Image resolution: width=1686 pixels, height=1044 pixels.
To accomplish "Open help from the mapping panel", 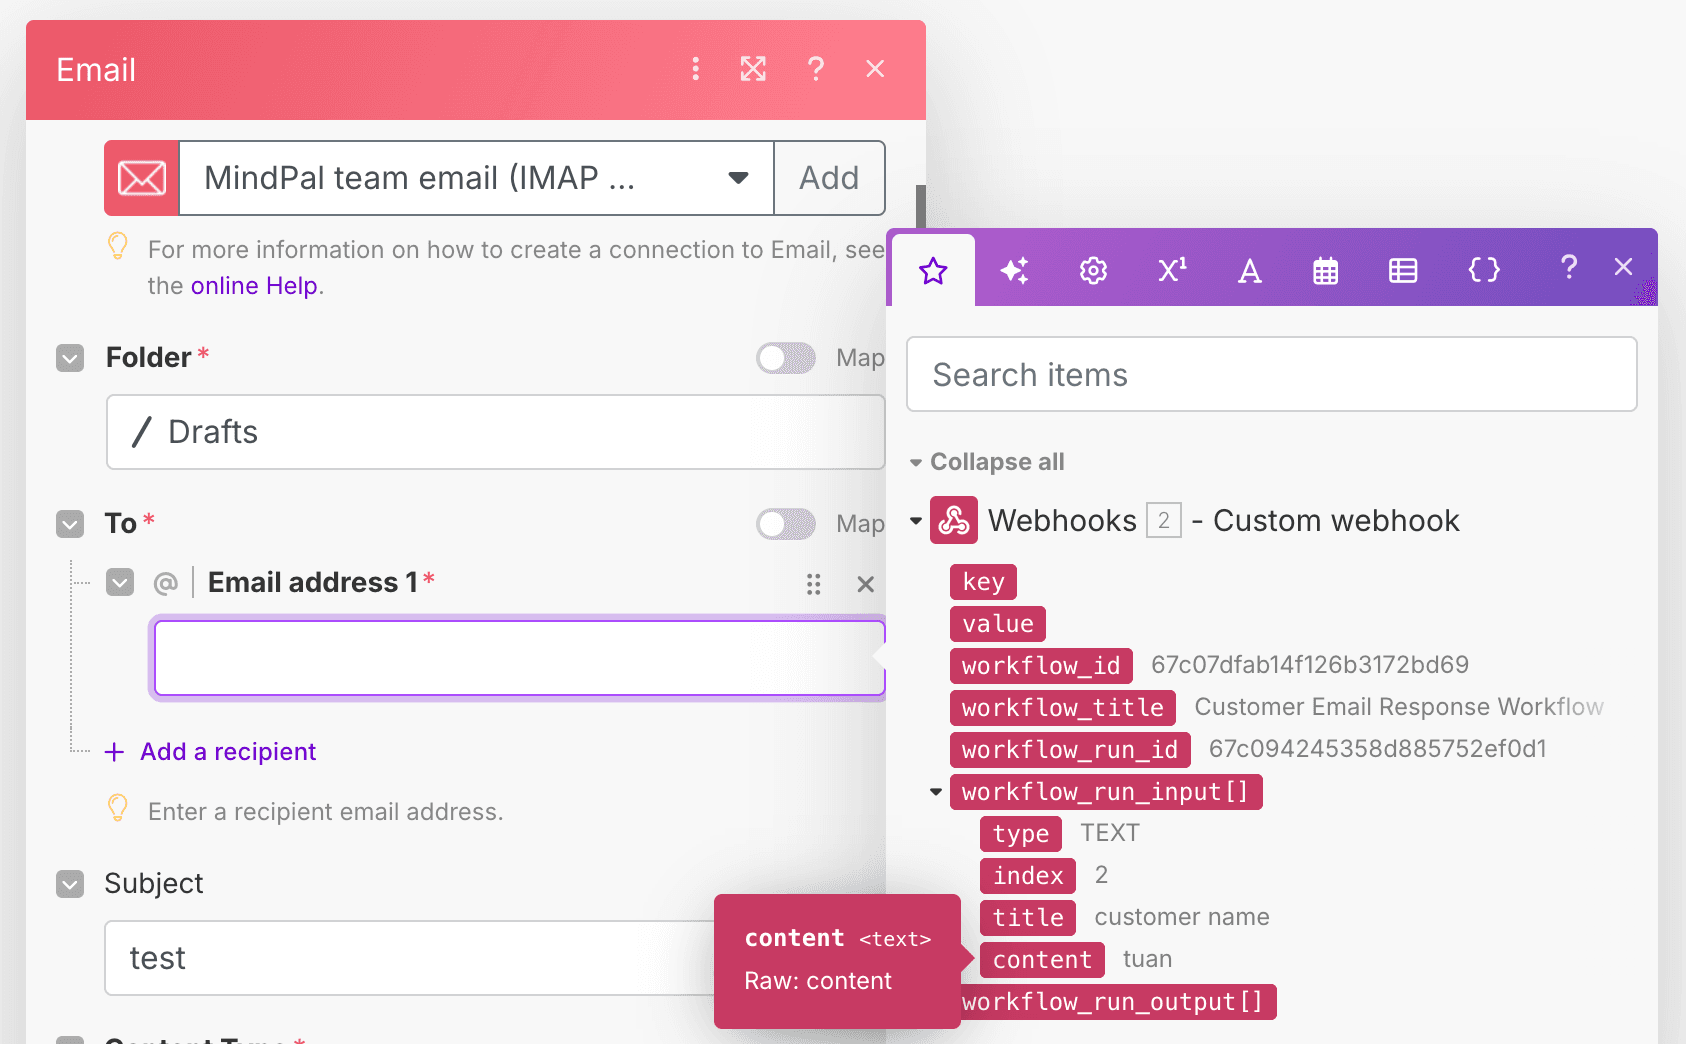I will [1568, 268].
